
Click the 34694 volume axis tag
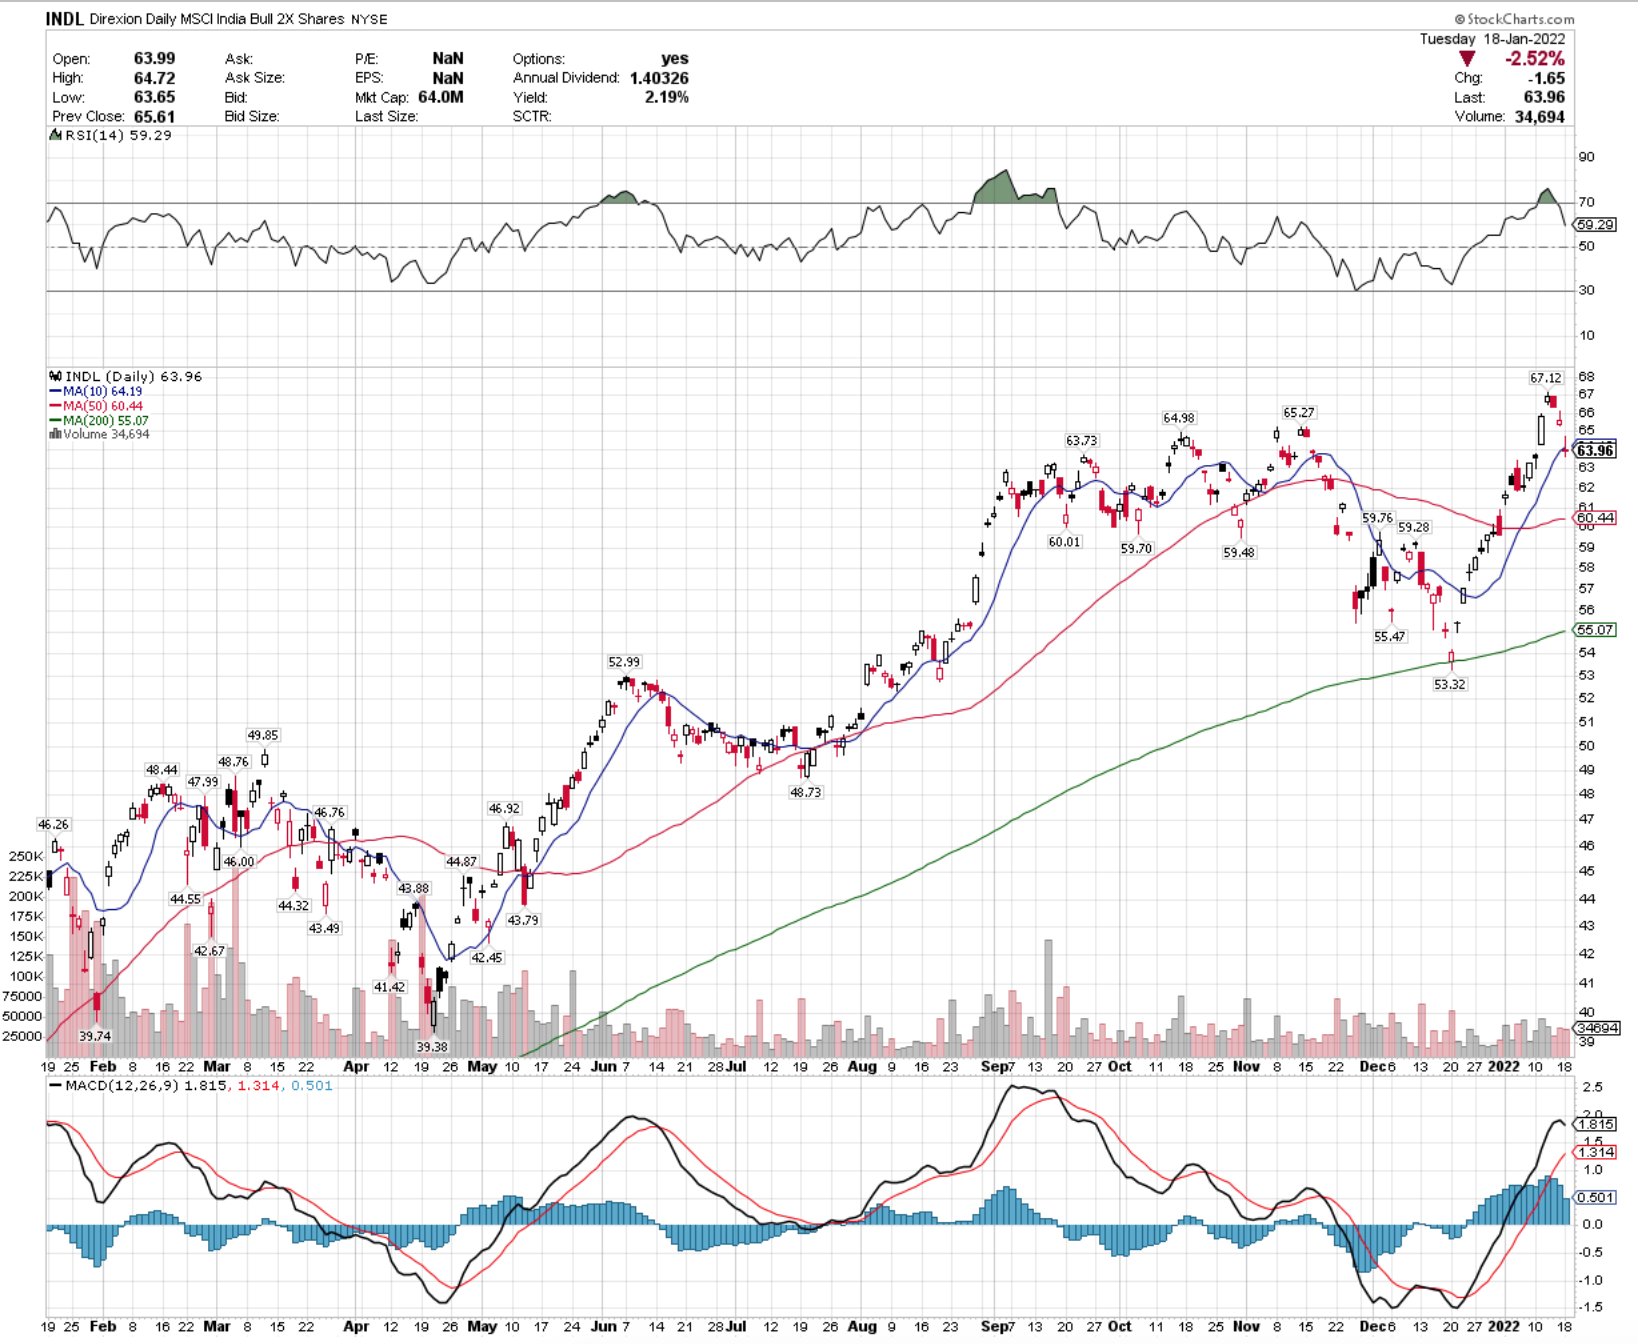(1597, 1028)
